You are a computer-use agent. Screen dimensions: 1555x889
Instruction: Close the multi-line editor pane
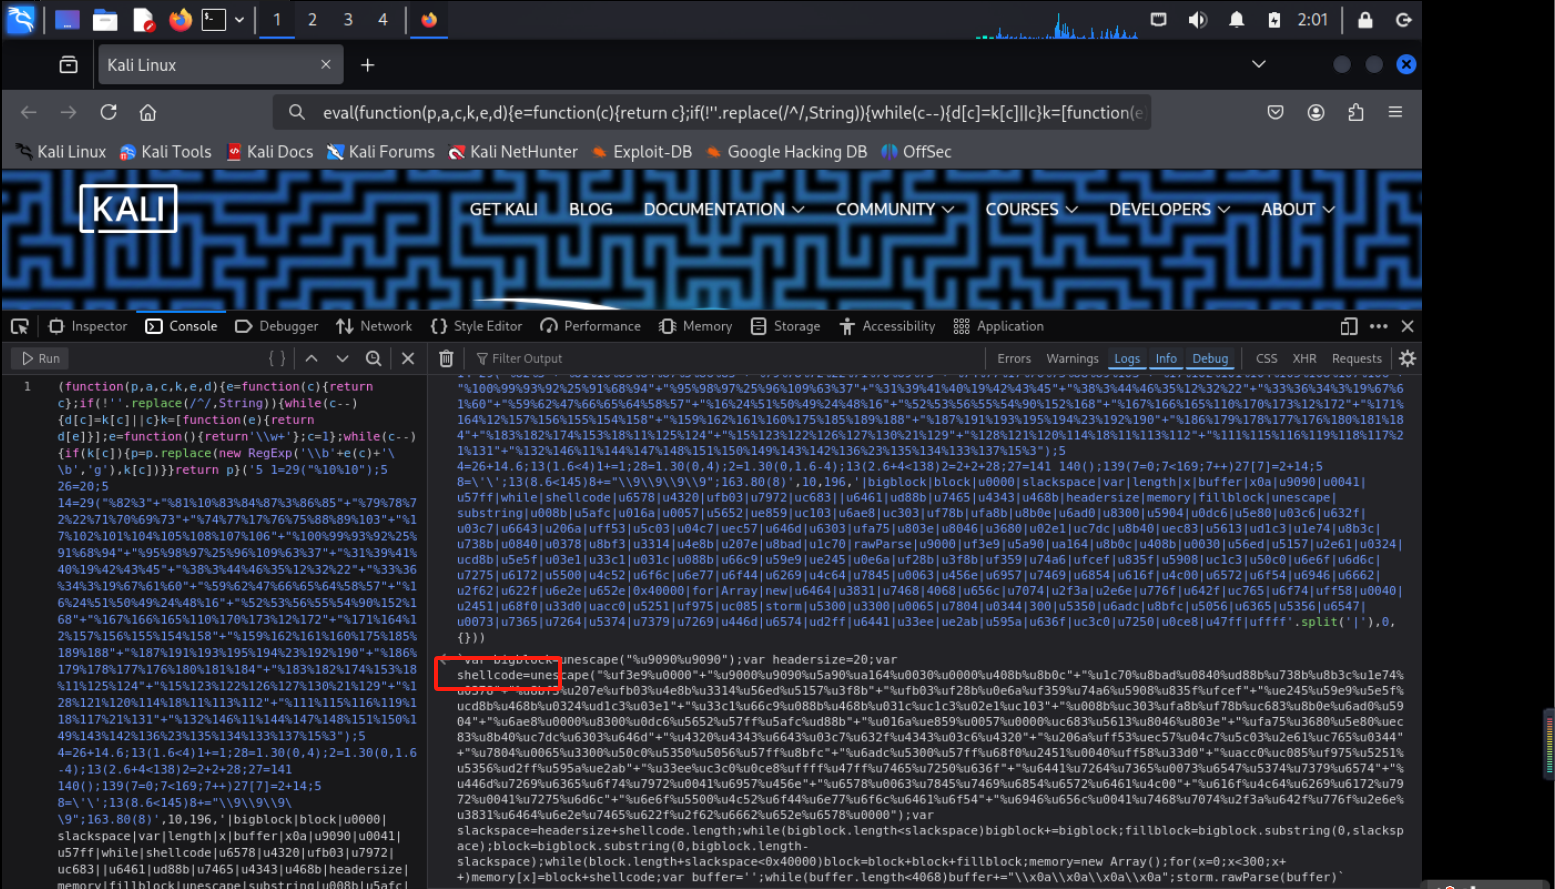(407, 358)
